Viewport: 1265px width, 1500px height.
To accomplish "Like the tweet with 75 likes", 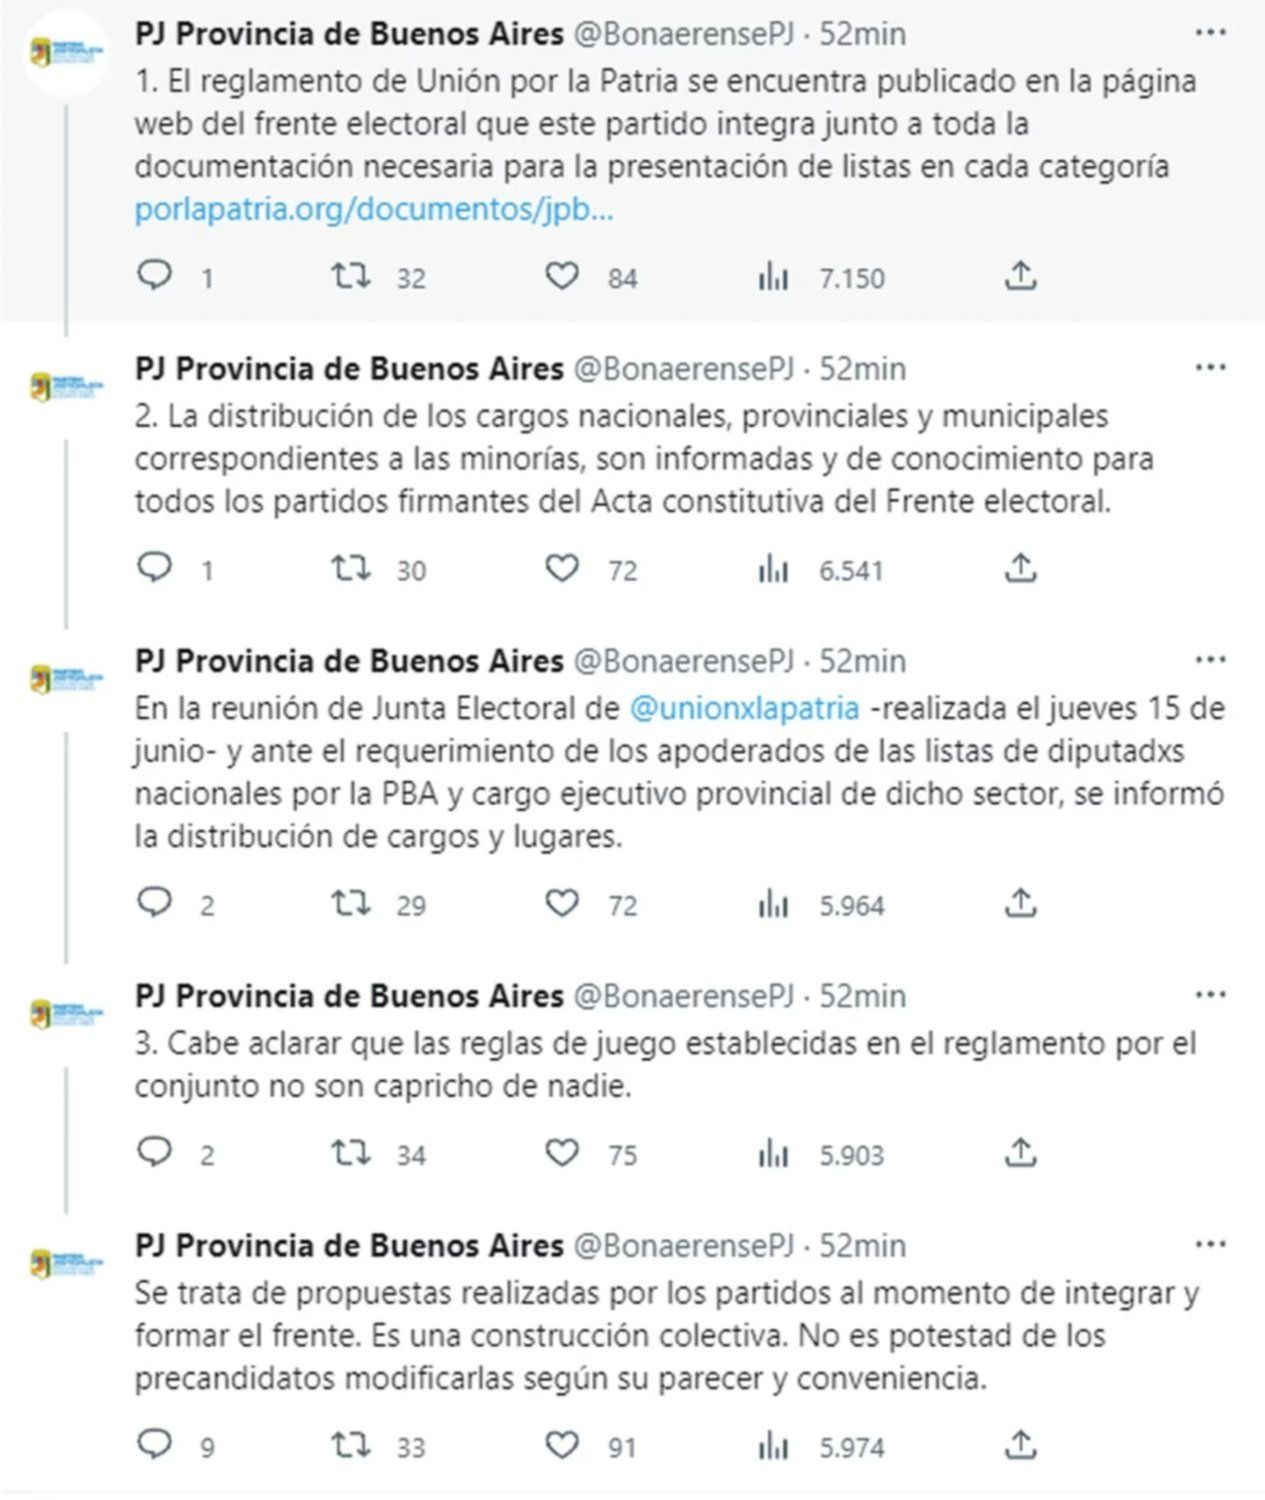I will tap(562, 1153).
